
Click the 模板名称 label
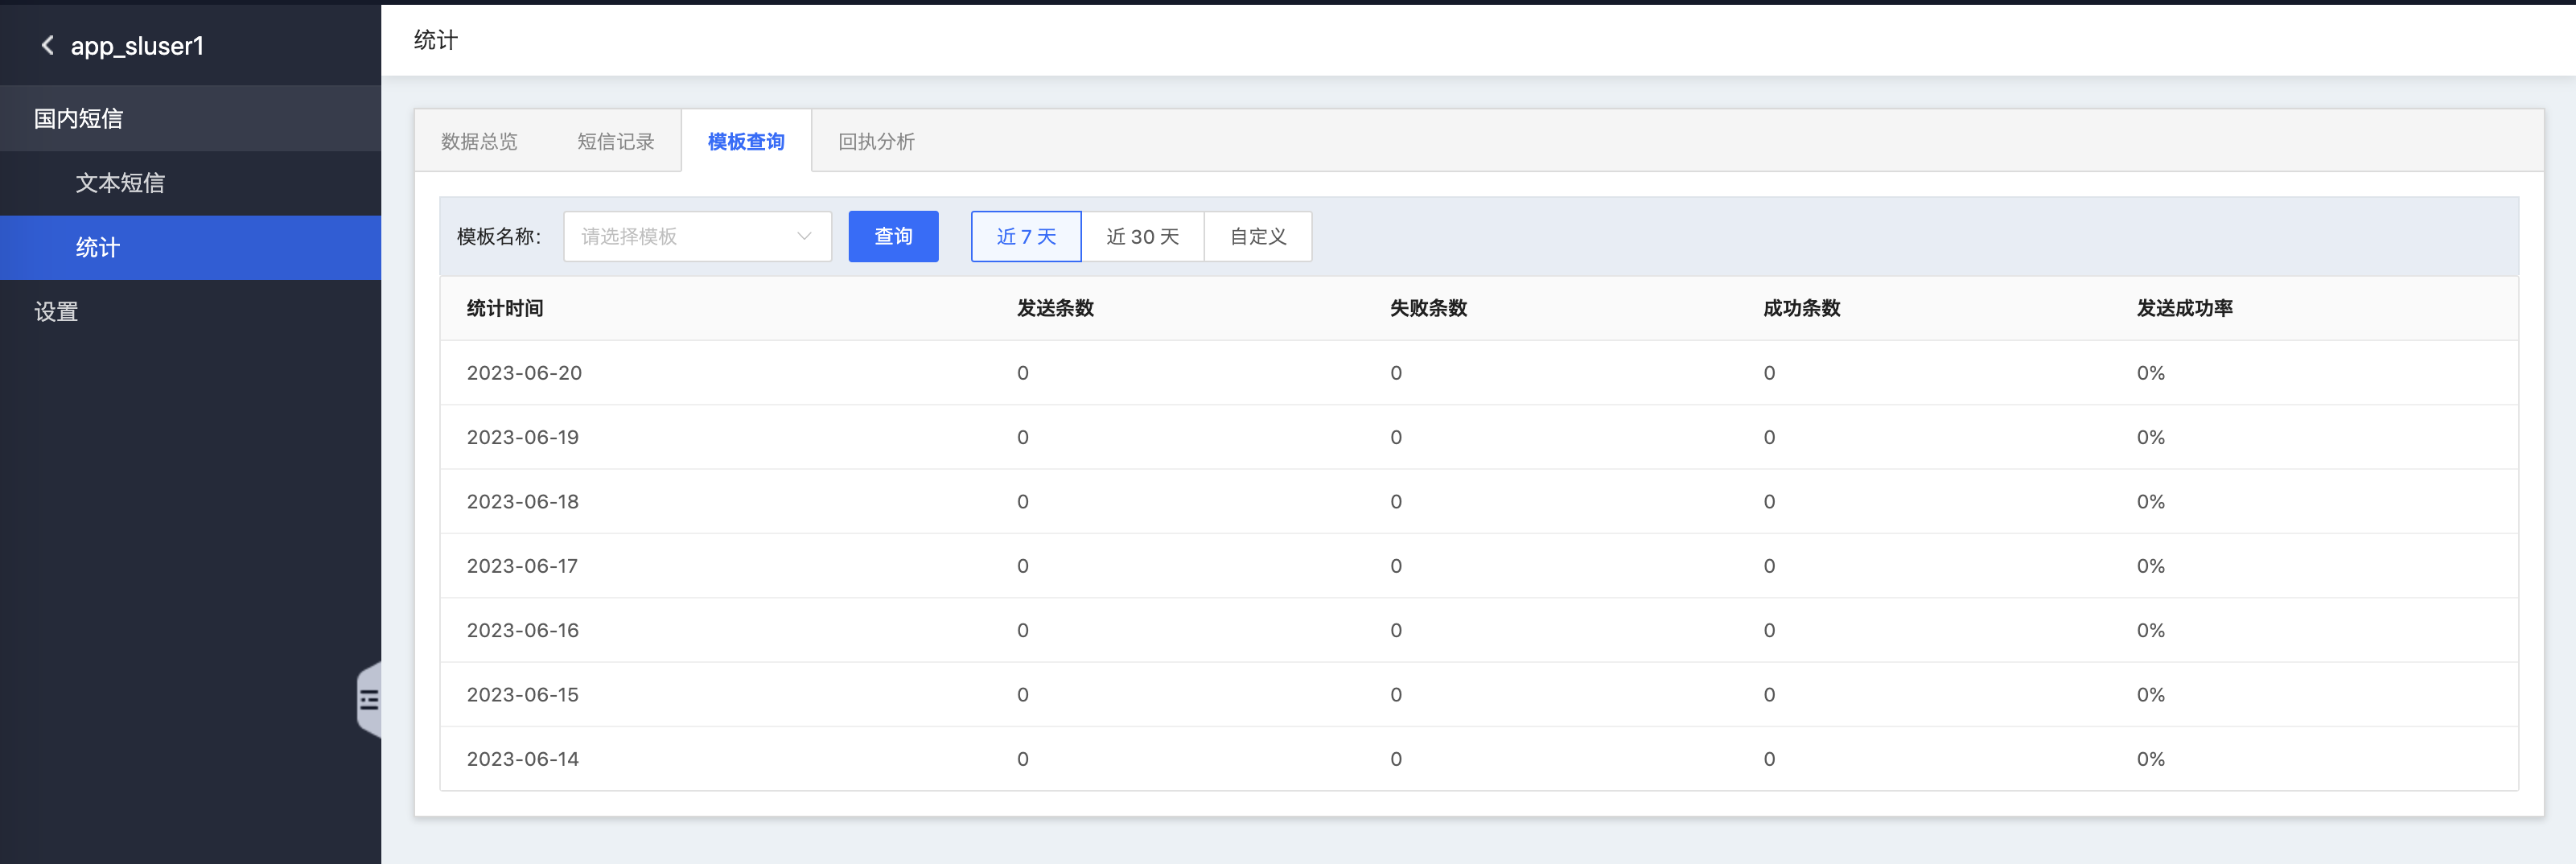click(498, 236)
